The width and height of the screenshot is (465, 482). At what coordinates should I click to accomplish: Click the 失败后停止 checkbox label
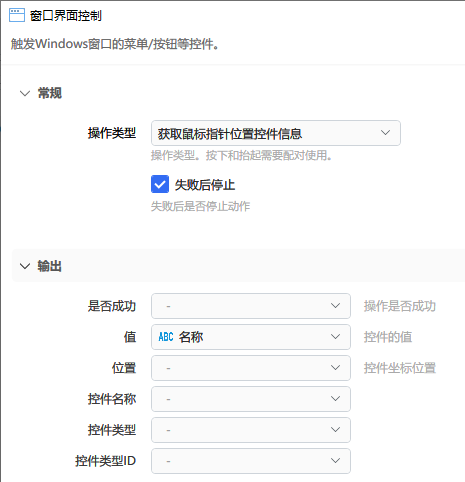coord(205,185)
